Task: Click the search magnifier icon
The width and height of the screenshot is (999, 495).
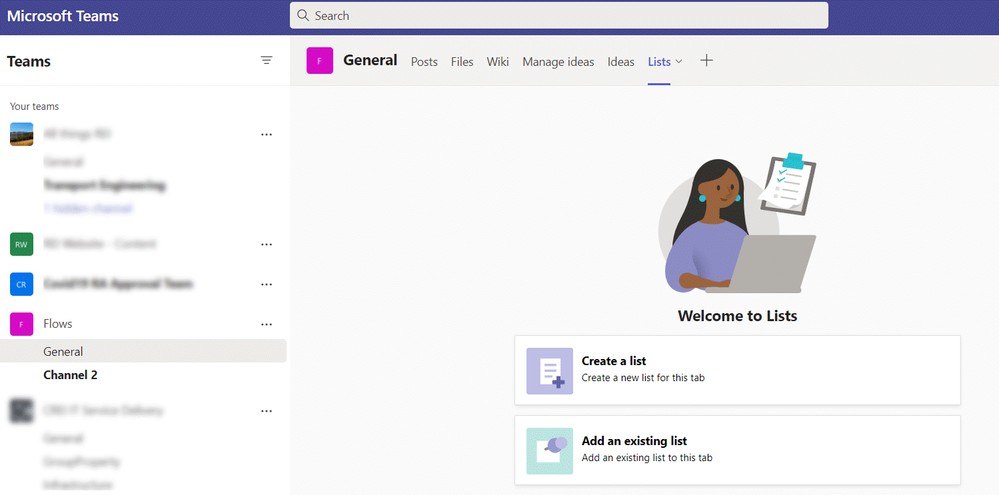Action: pyautogui.click(x=303, y=15)
